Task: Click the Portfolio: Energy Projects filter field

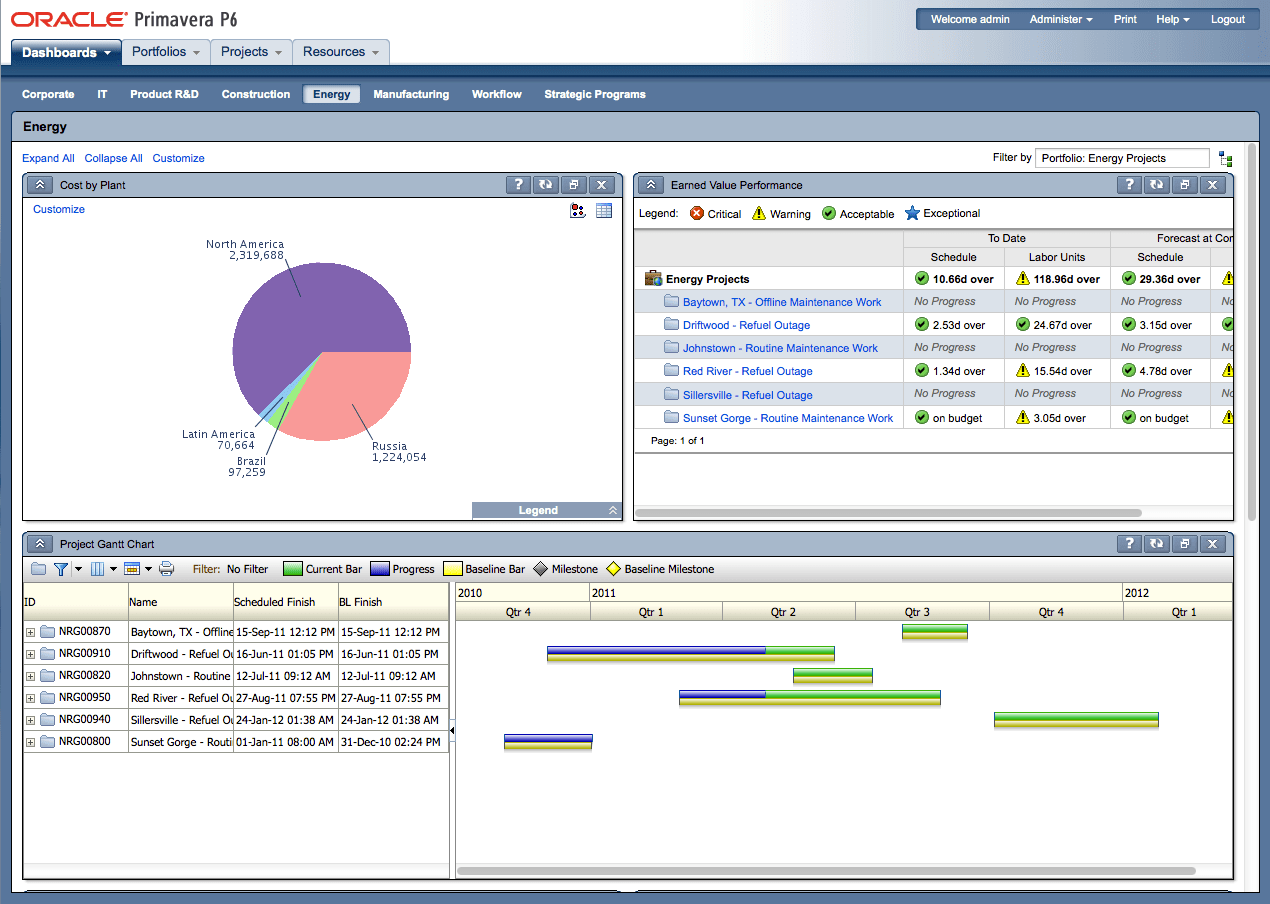Action: 1122,157
